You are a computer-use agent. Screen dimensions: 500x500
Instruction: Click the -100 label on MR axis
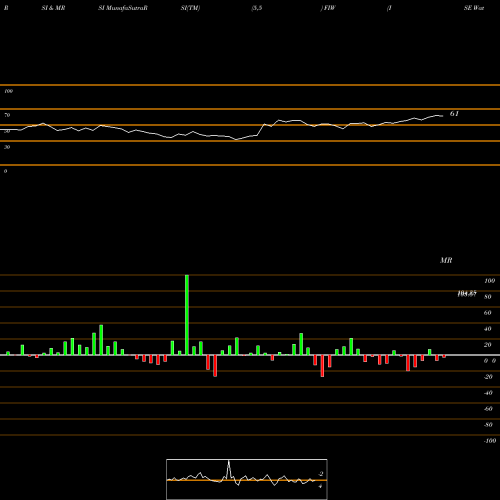click(490, 441)
